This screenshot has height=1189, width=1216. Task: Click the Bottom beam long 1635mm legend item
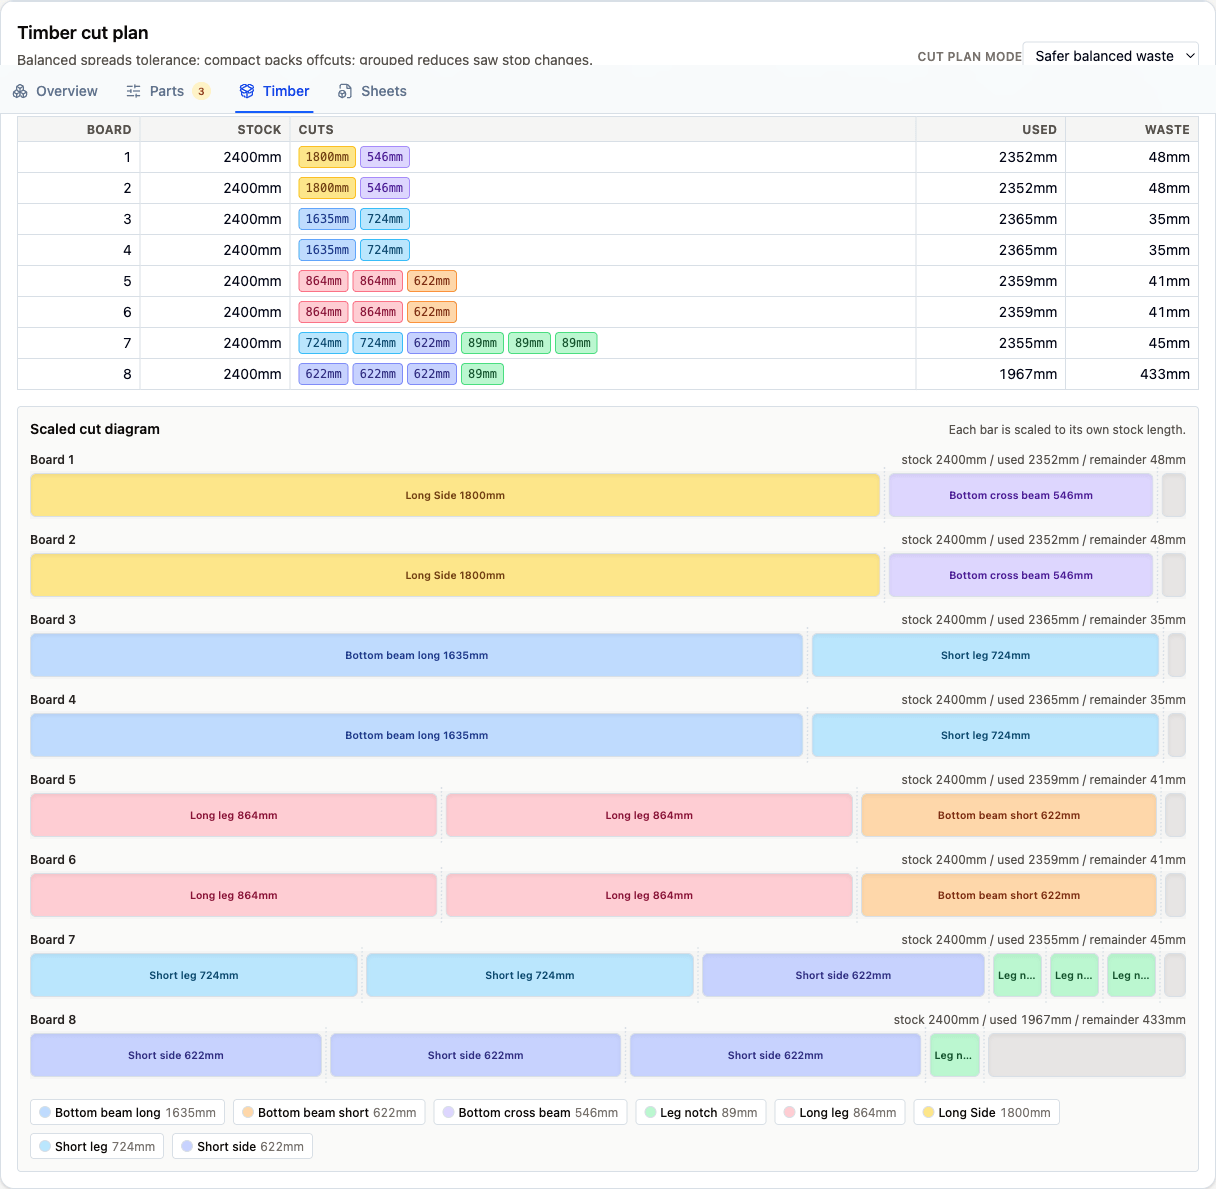click(128, 1112)
